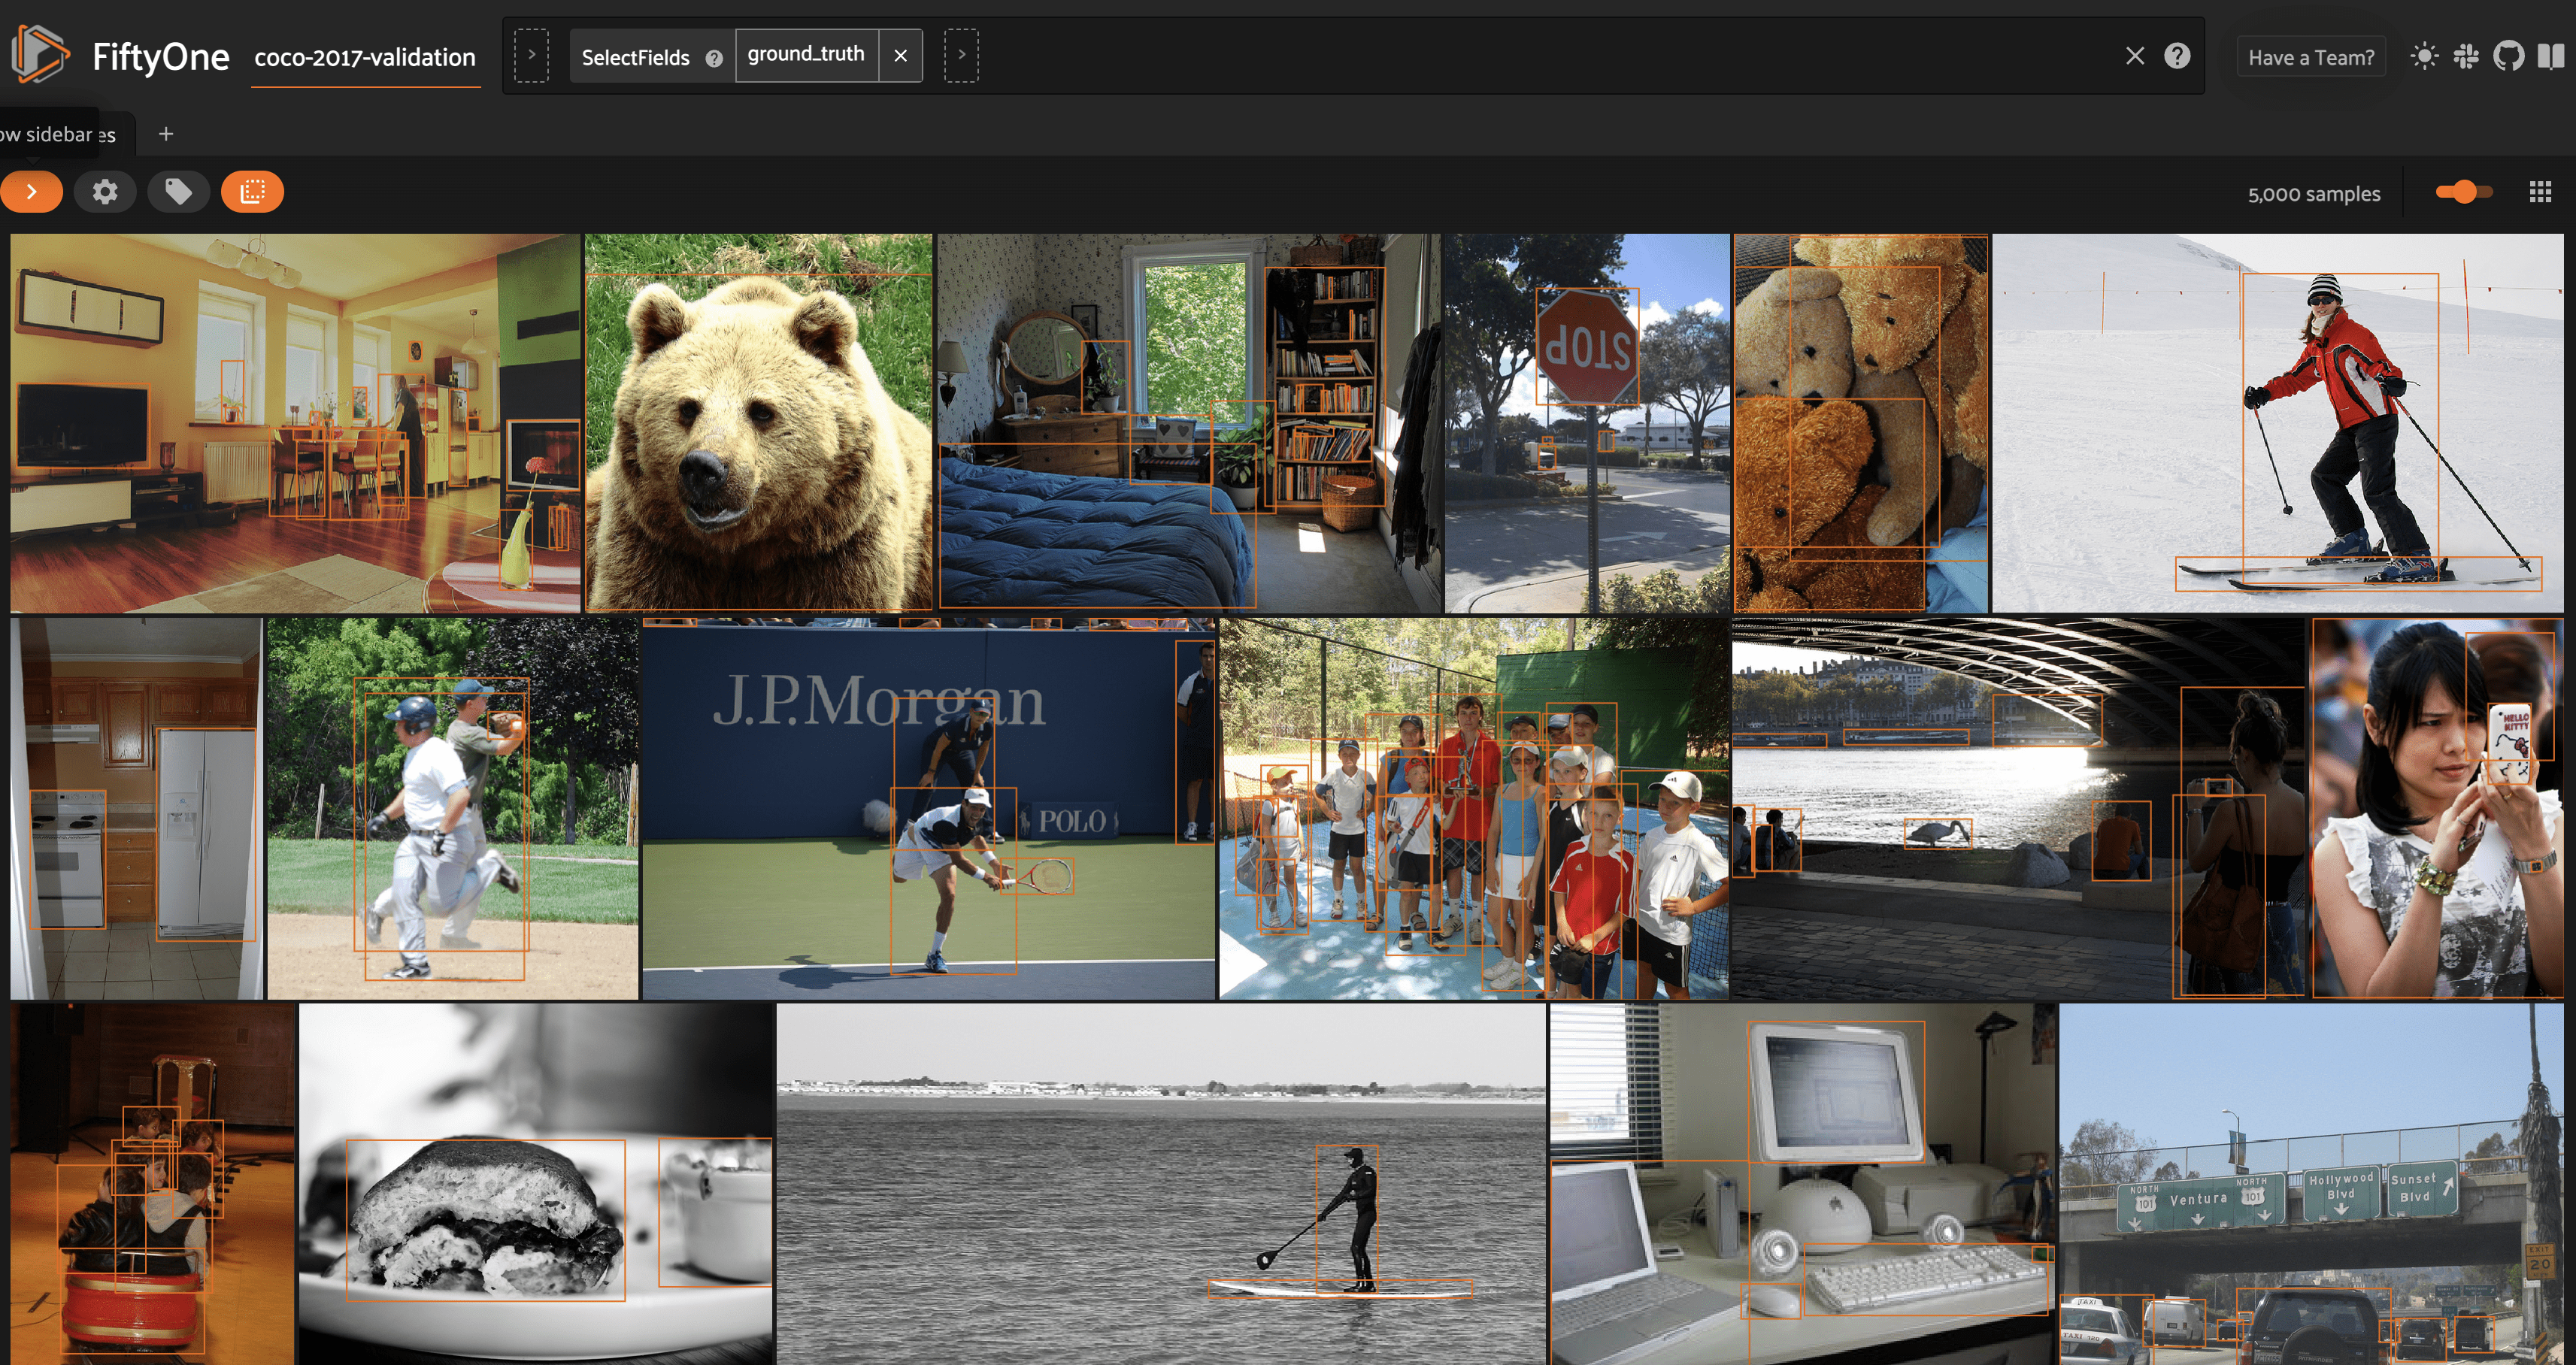This screenshot has width=2576, height=1365.
Task: Open the GitHub repository icon
Action: pyautogui.click(x=2508, y=56)
